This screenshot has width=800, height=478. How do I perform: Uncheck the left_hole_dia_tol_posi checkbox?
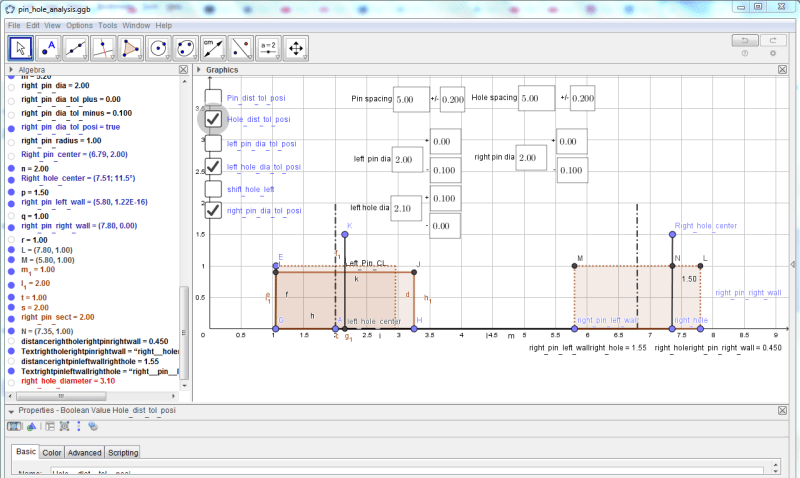tap(213, 166)
